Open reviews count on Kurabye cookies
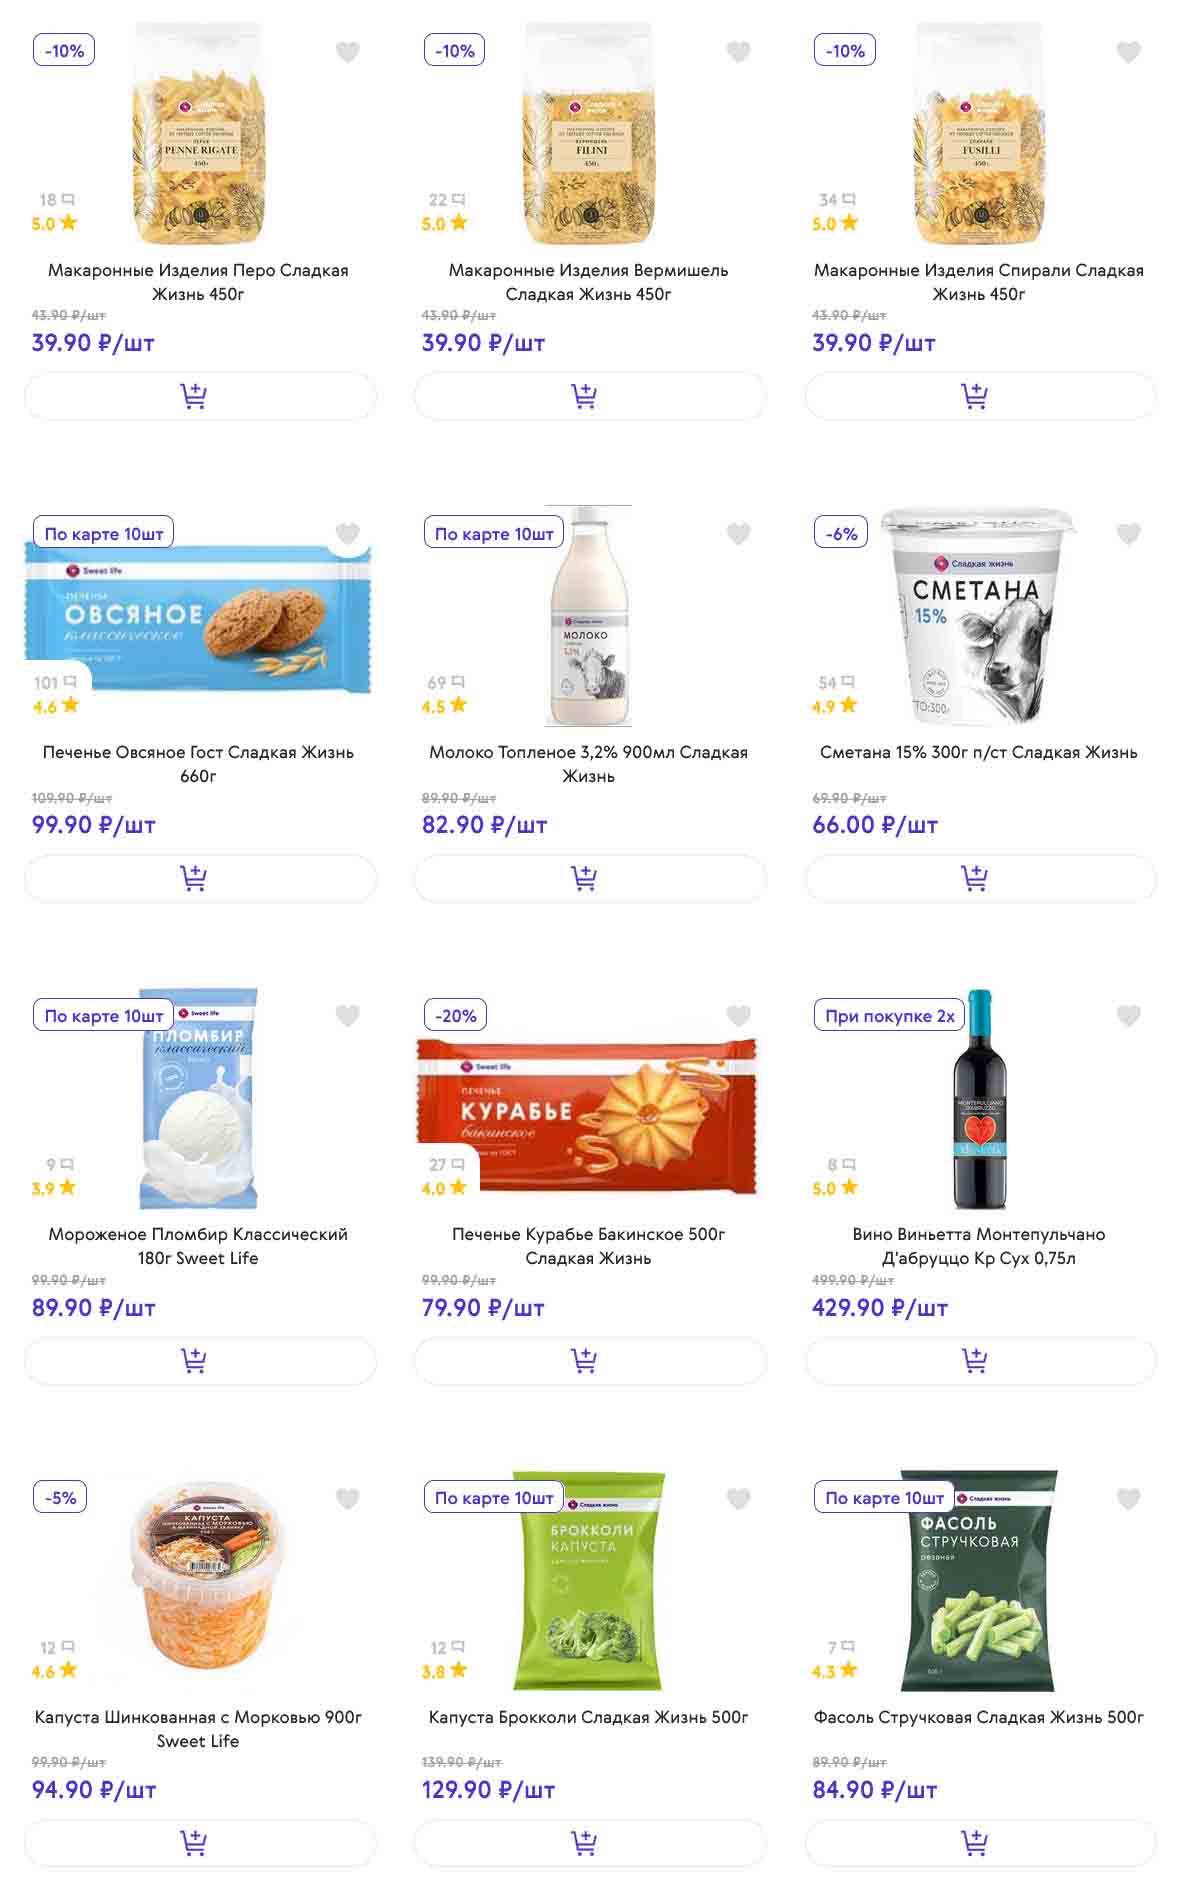The image size is (1204, 1898). [446, 1165]
